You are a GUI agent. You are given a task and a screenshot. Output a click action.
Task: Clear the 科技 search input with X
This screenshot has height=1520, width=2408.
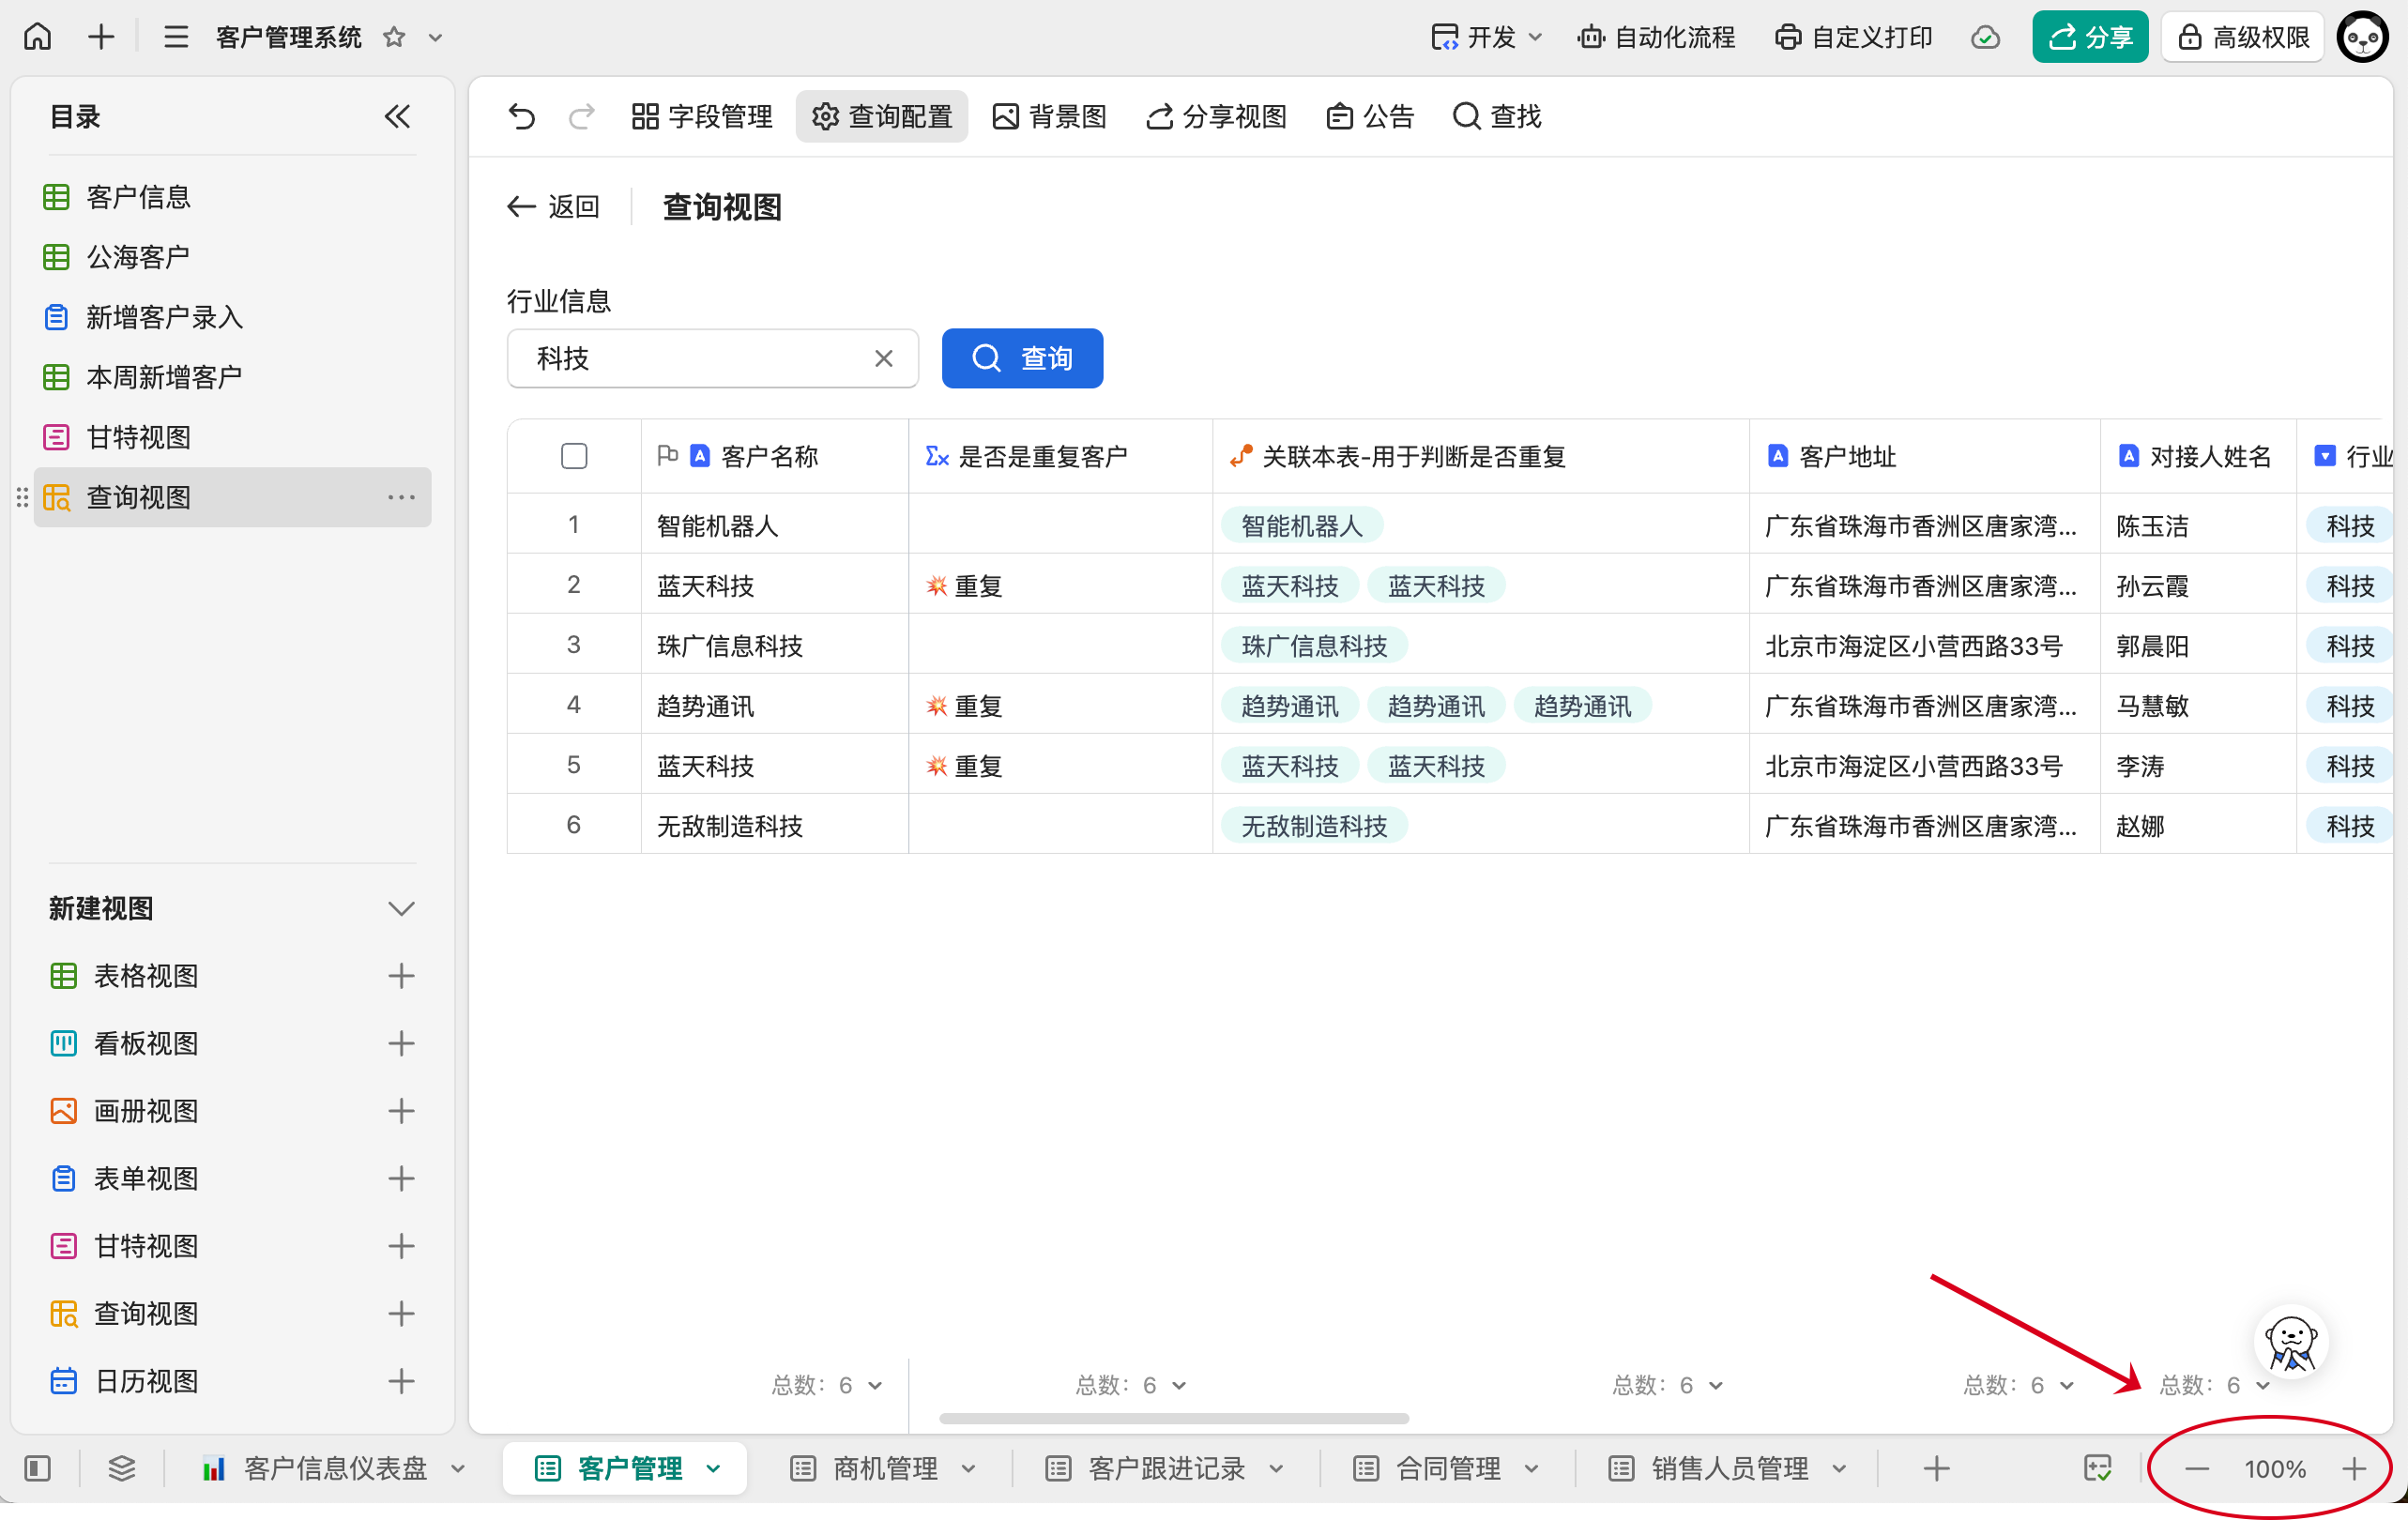pos(883,358)
